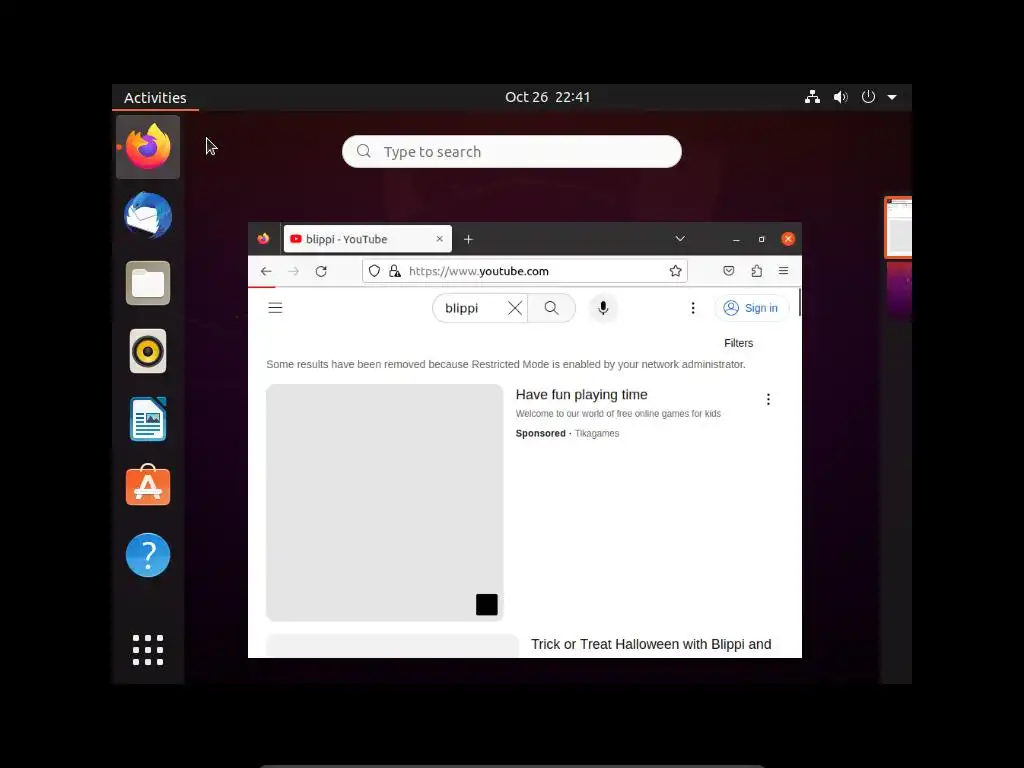Bookmark this page with star icon

tap(675, 271)
